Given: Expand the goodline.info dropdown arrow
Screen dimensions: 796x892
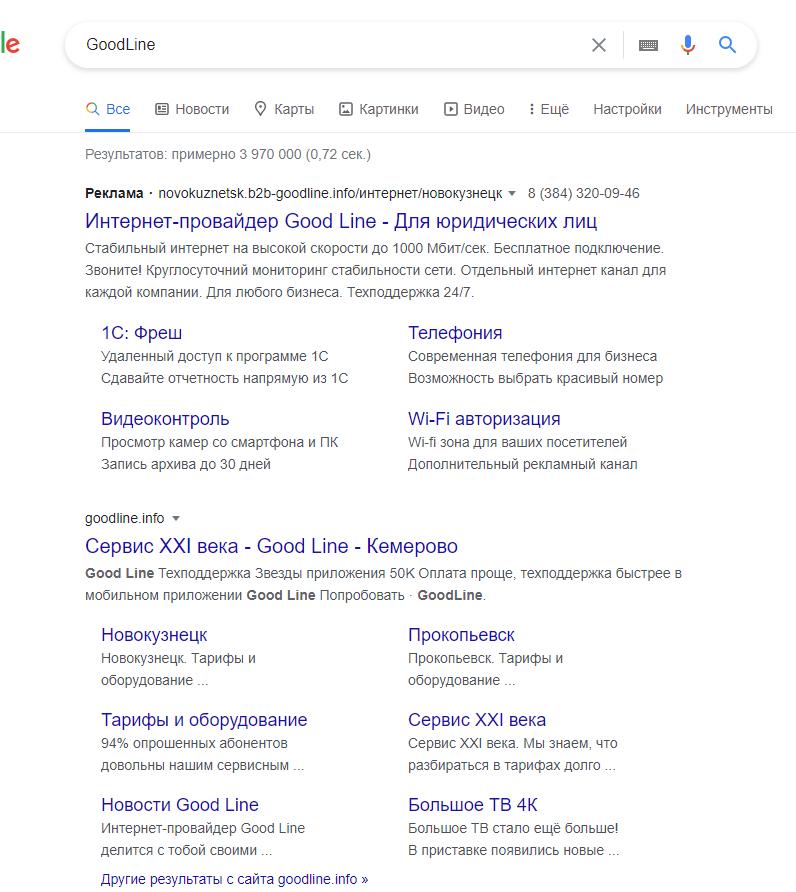Looking at the screenshot, I should [176, 519].
